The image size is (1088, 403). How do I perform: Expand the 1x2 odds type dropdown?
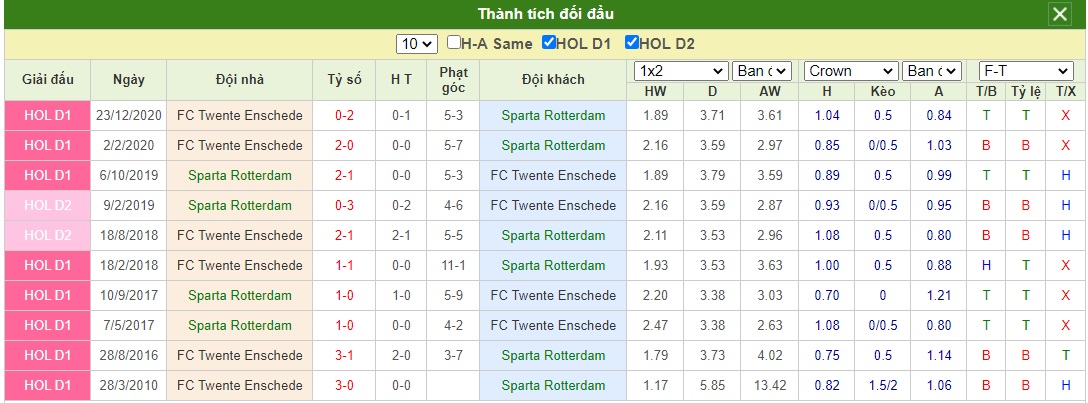pyautogui.click(x=681, y=71)
